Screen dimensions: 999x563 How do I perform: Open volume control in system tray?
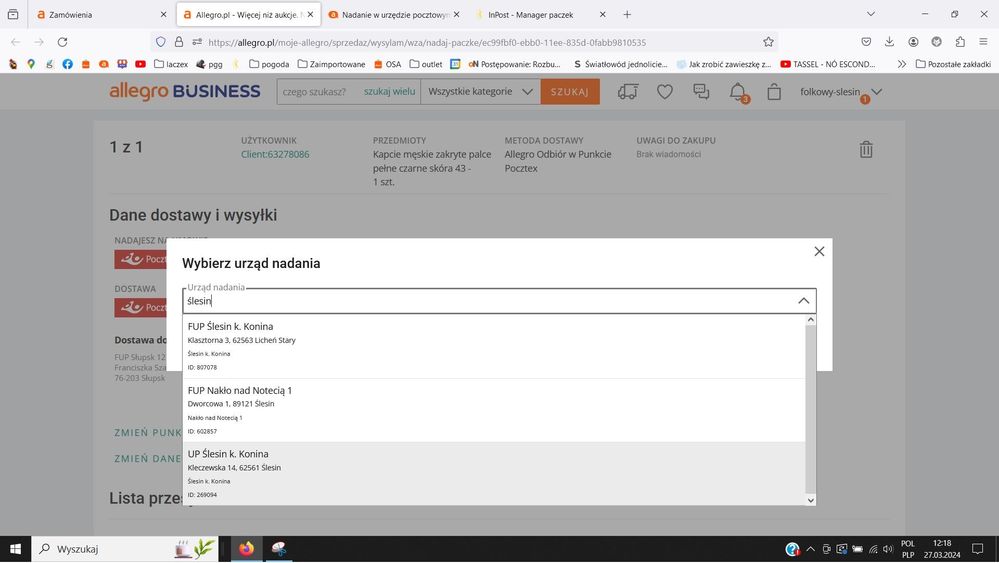888,549
